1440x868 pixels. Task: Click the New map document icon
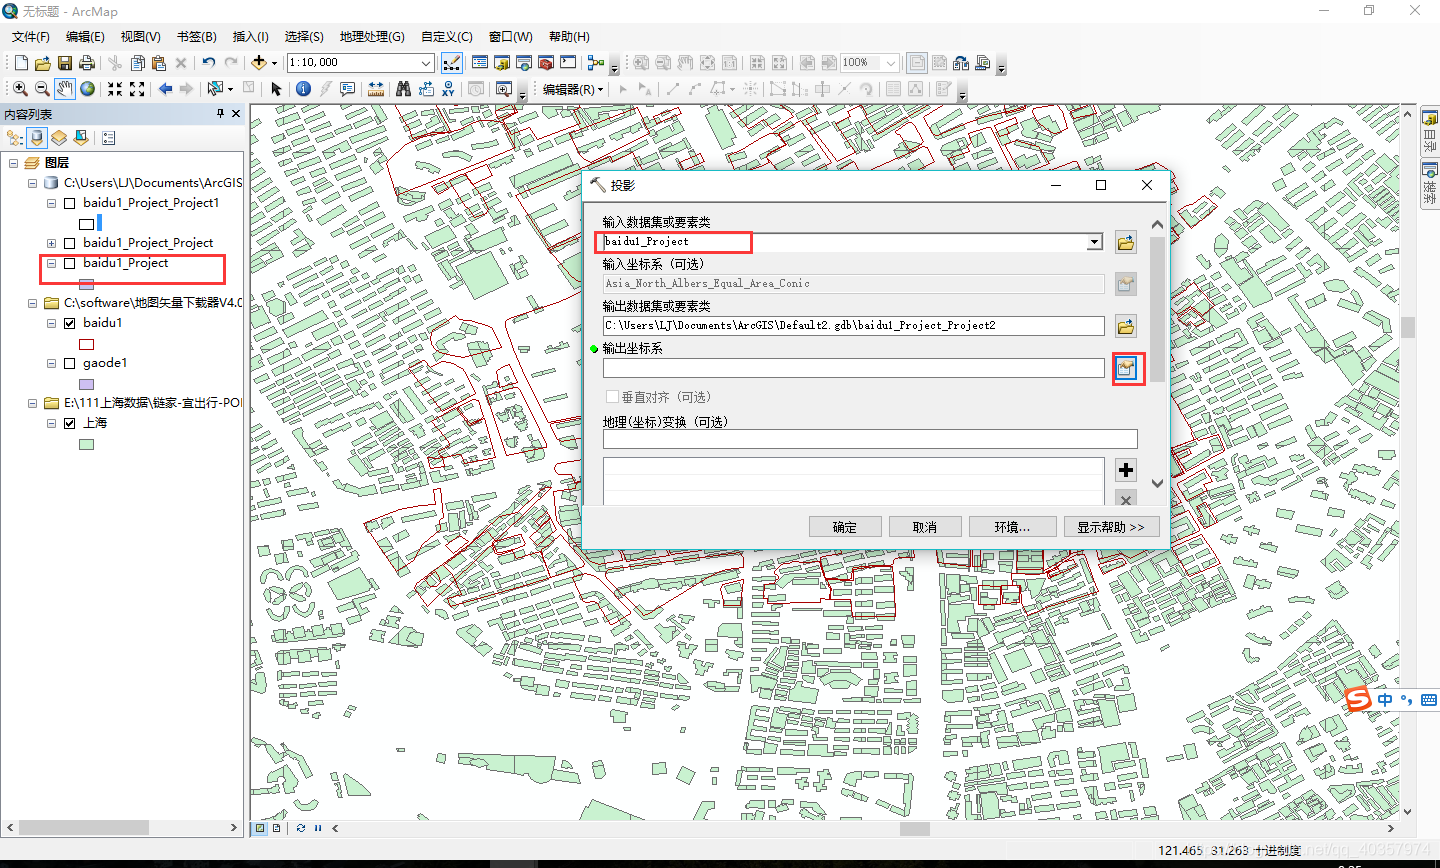pyautogui.click(x=21, y=63)
